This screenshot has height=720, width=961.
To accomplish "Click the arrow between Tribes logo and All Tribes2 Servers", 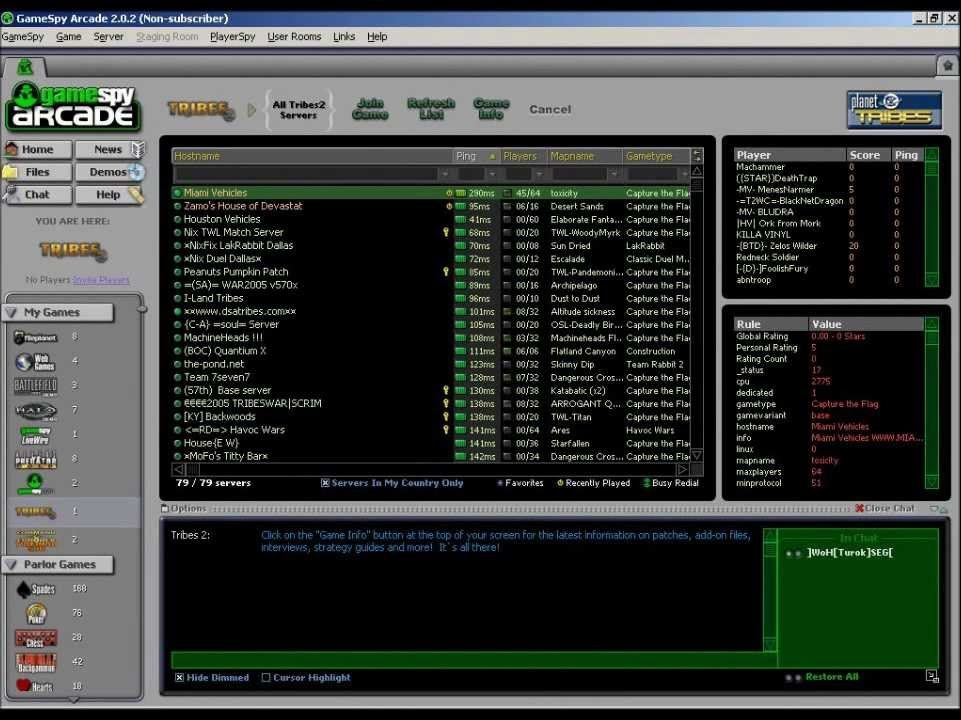I will click(251, 110).
